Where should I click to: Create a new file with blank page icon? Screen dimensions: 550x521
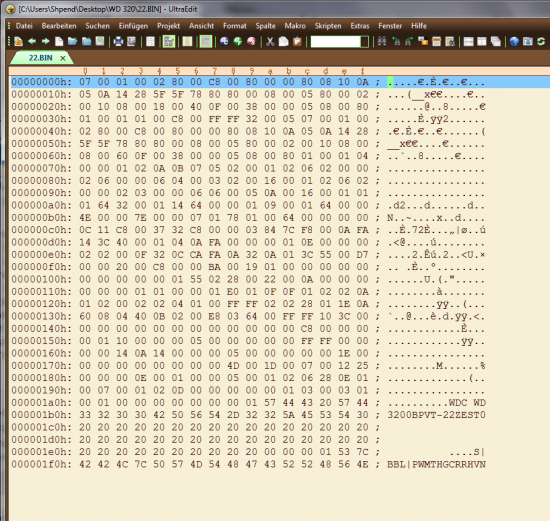59,41
